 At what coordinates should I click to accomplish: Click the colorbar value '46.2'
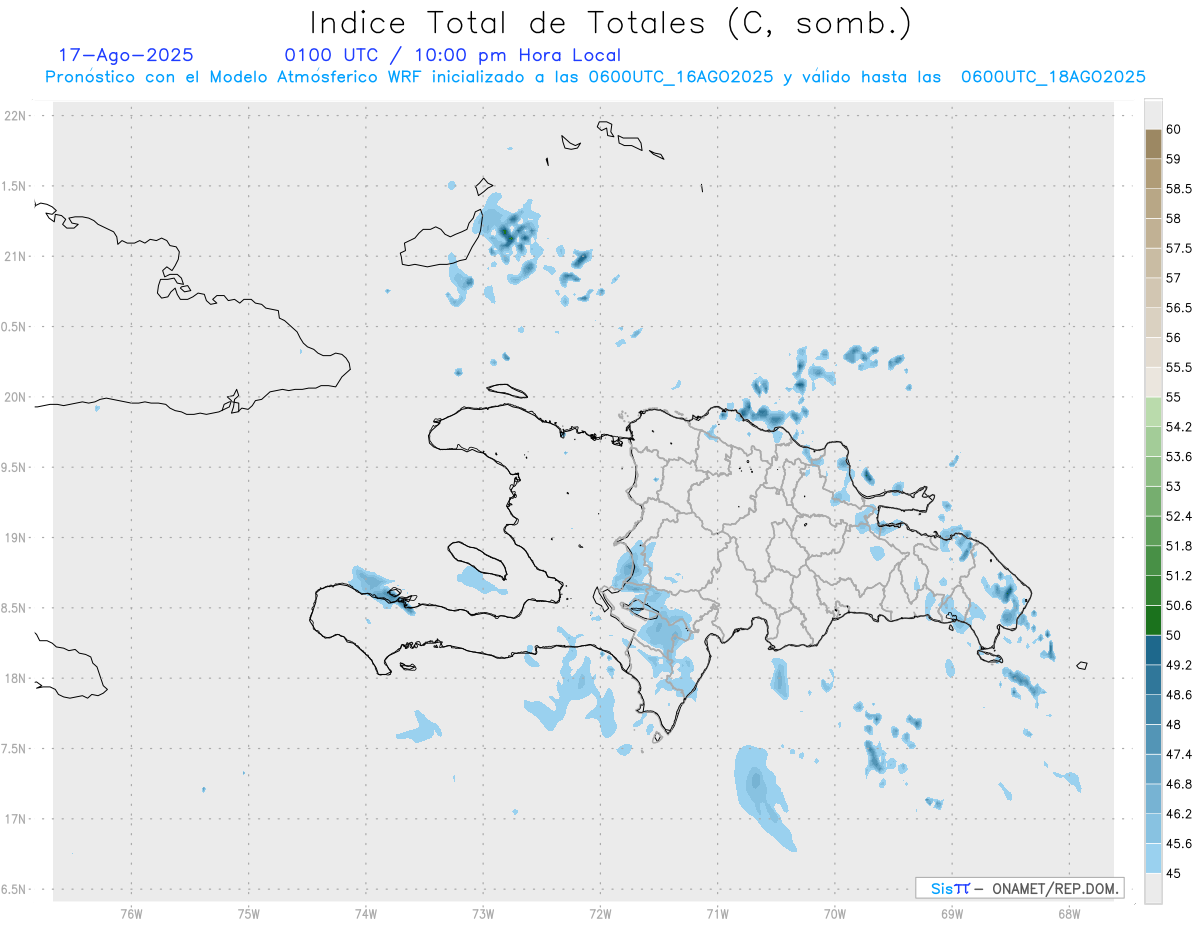[x=1179, y=814]
